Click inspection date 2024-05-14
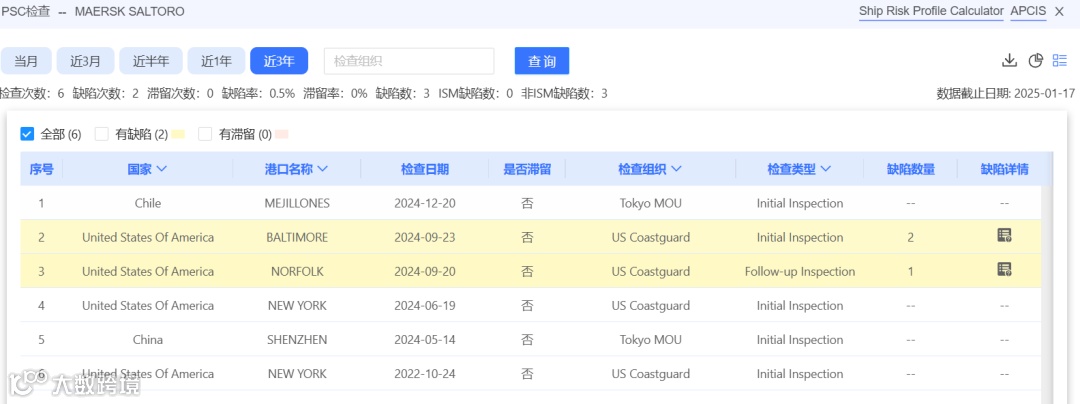This screenshot has width=1080, height=404. coord(425,339)
